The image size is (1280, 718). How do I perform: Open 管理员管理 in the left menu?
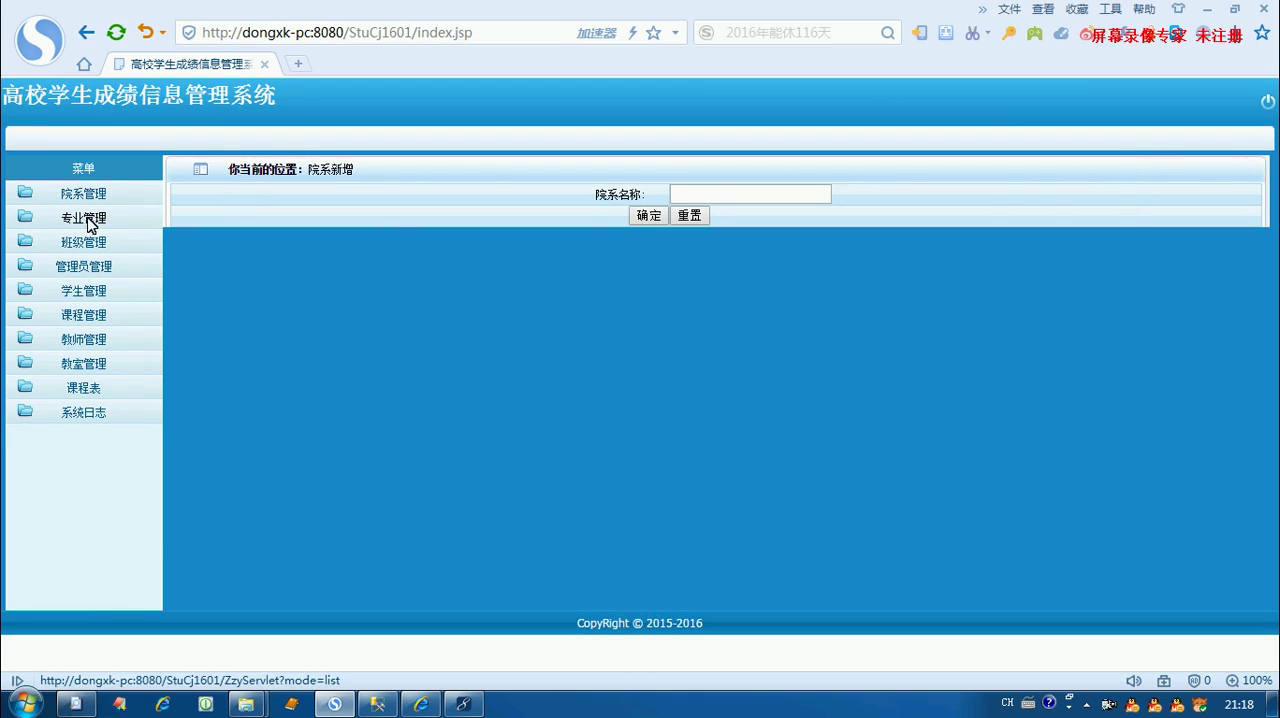(x=83, y=267)
